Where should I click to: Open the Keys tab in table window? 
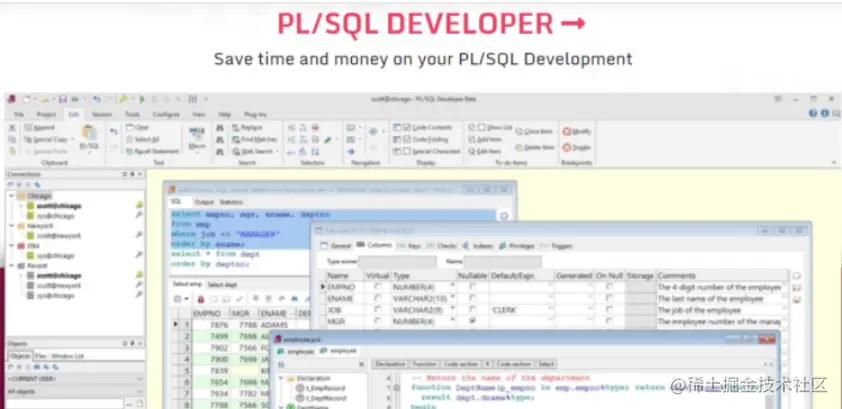point(409,246)
